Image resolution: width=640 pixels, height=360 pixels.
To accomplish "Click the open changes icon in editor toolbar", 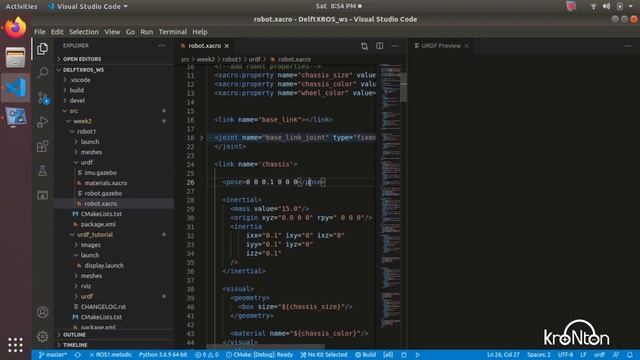I will pyautogui.click(x=364, y=46).
